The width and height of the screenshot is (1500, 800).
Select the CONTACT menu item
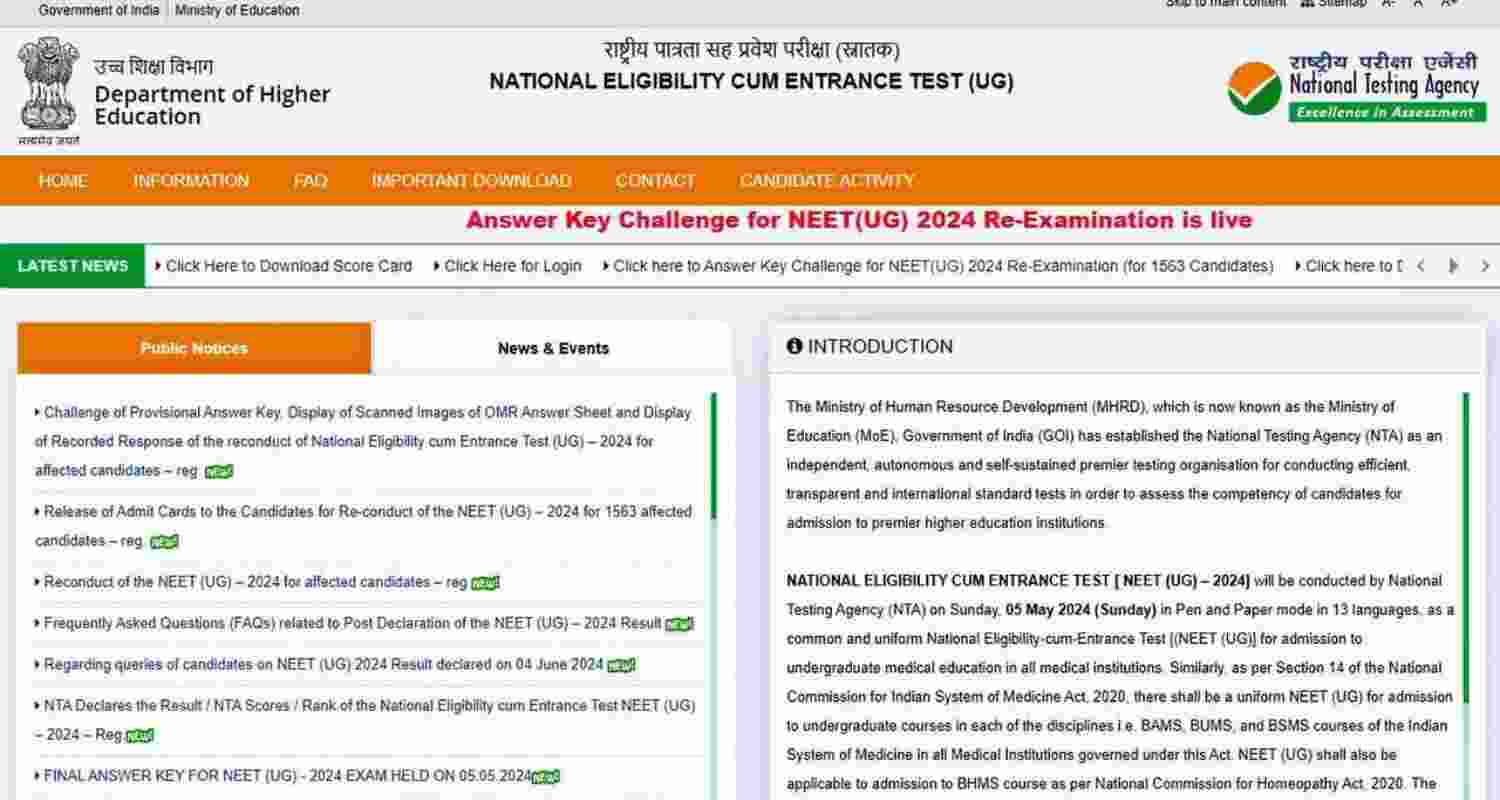click(655, 181)
